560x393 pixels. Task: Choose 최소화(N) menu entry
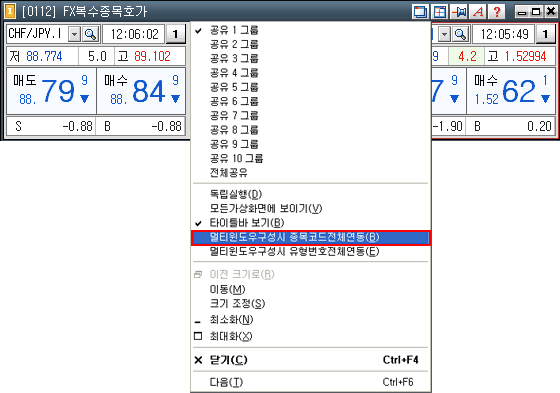click(310, 320)
